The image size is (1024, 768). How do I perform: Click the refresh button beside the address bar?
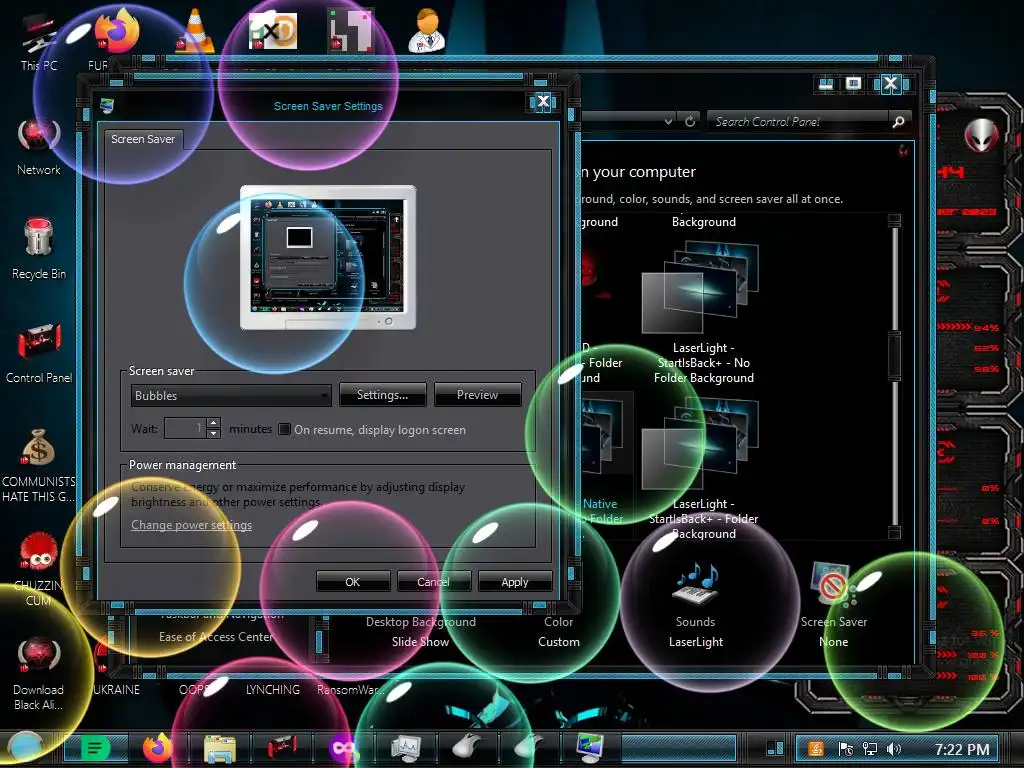[x=690, y=121]
